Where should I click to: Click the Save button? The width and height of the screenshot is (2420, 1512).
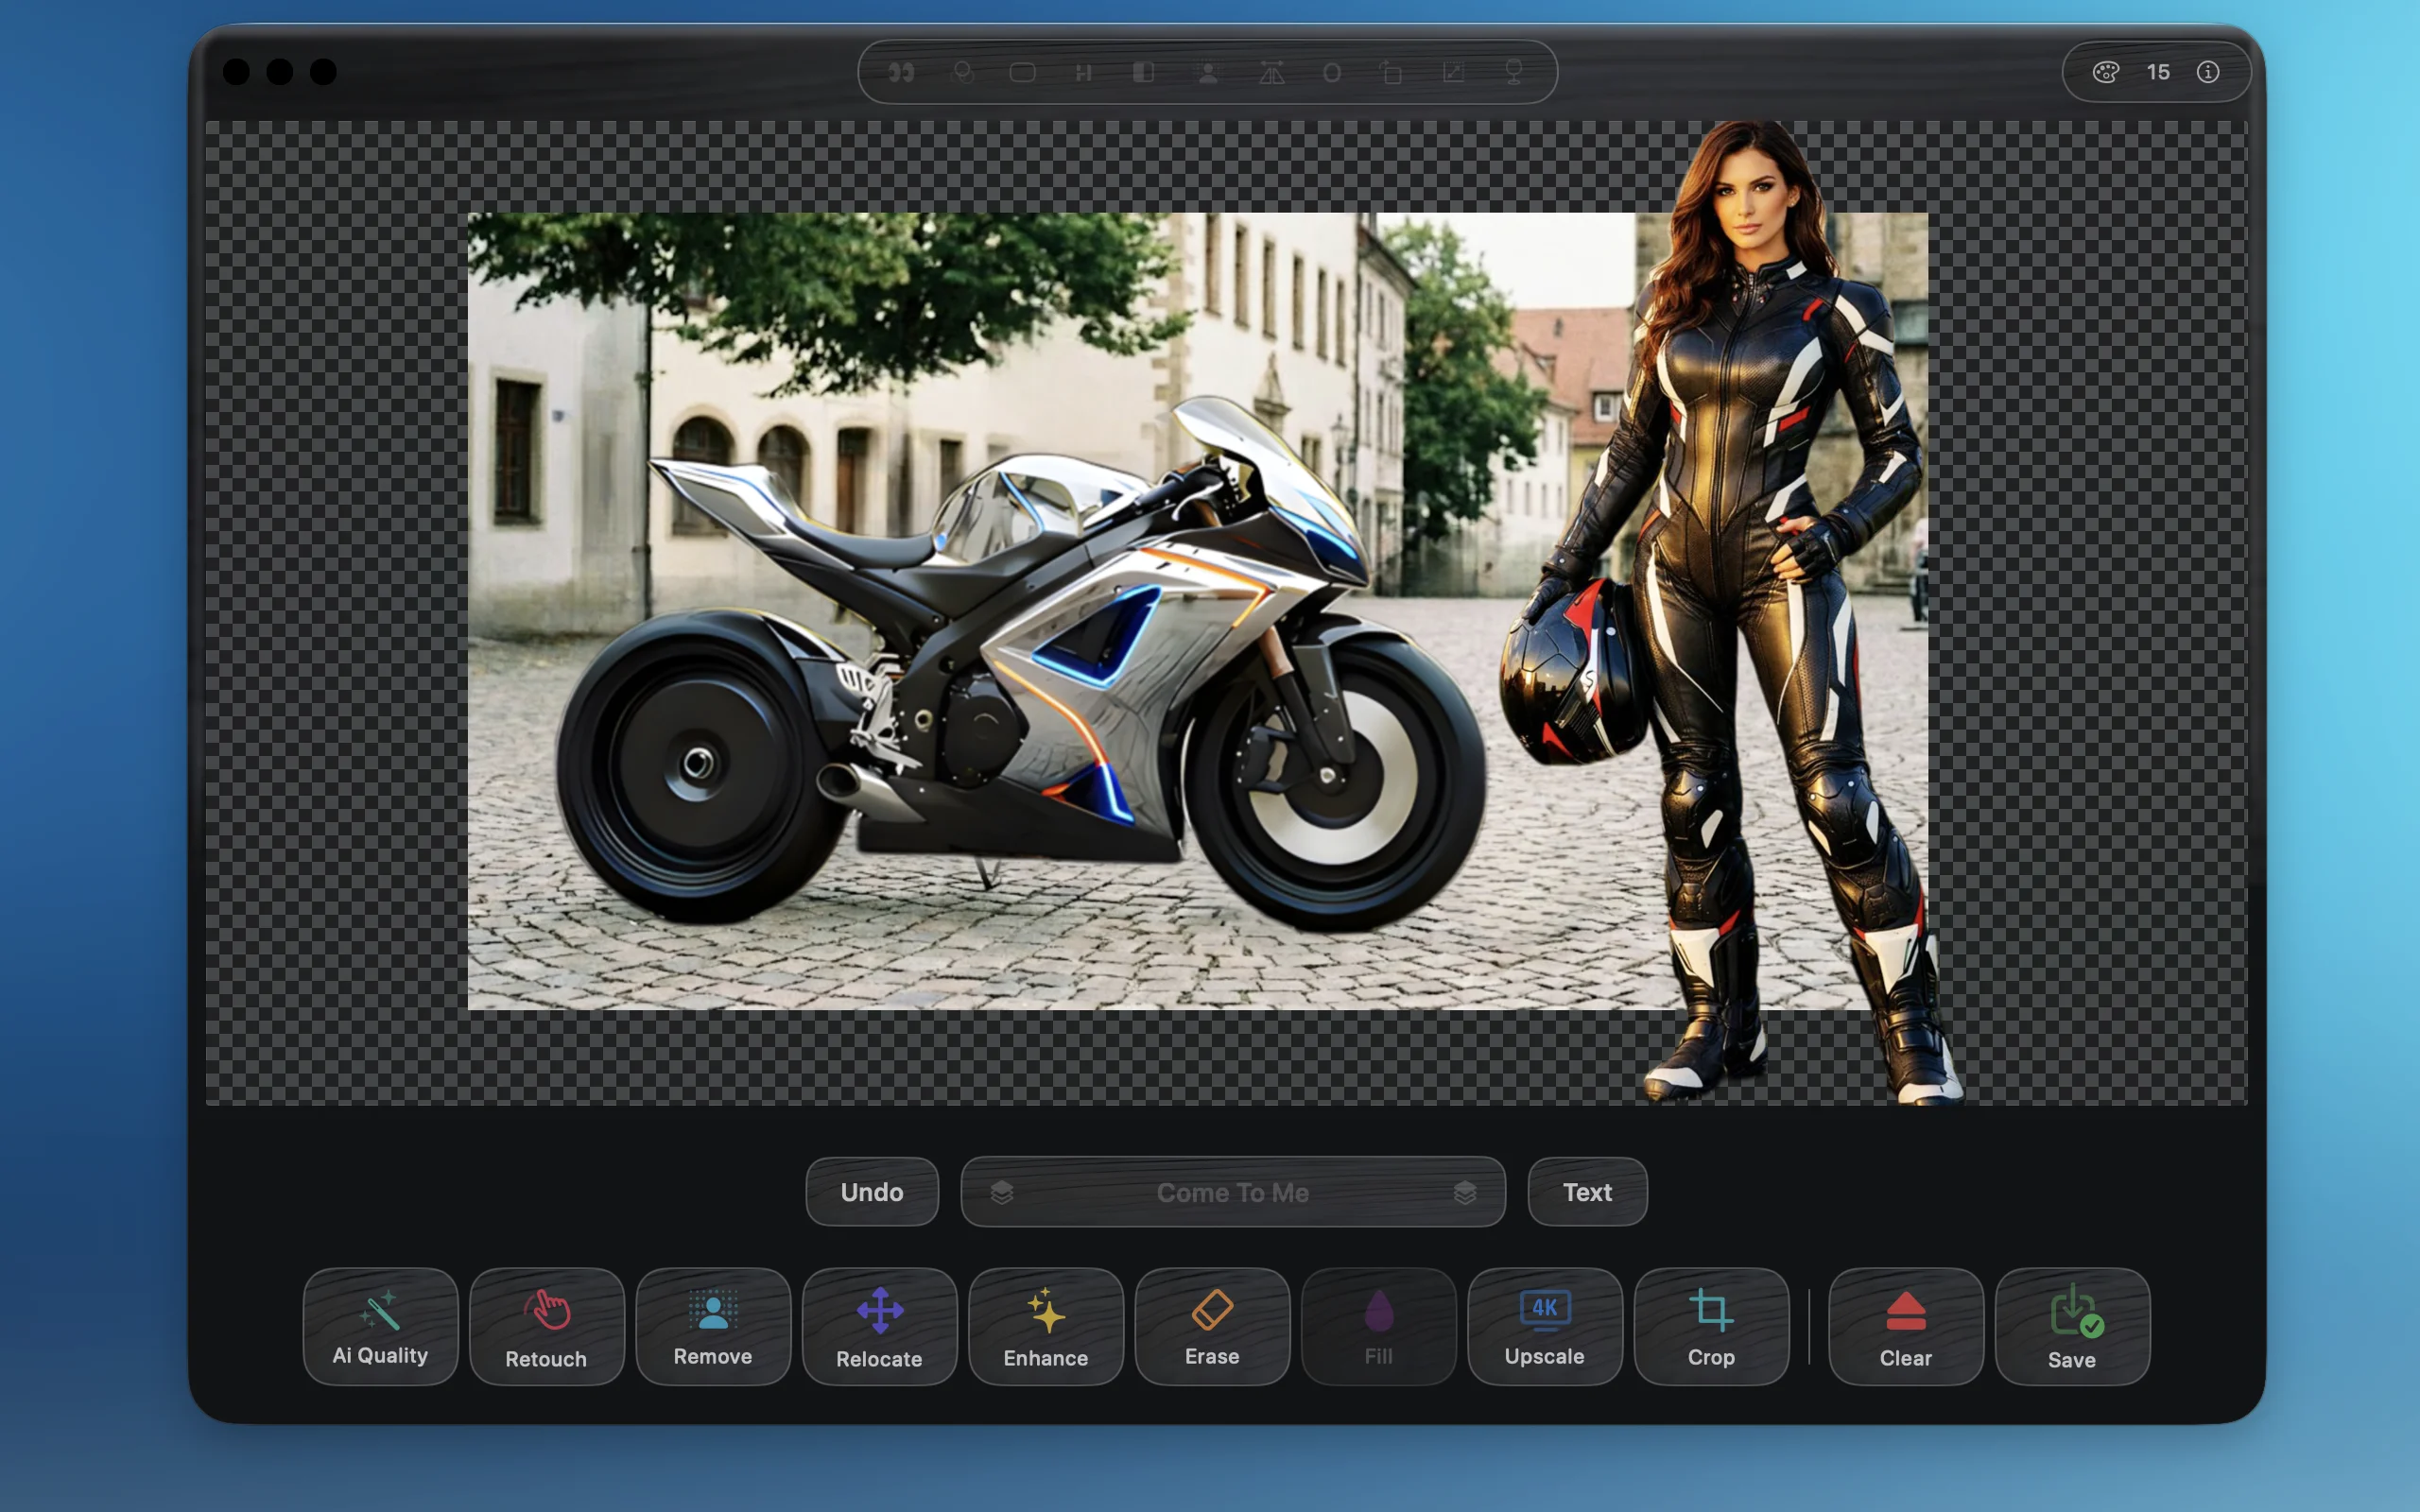coord(2071,1326)
